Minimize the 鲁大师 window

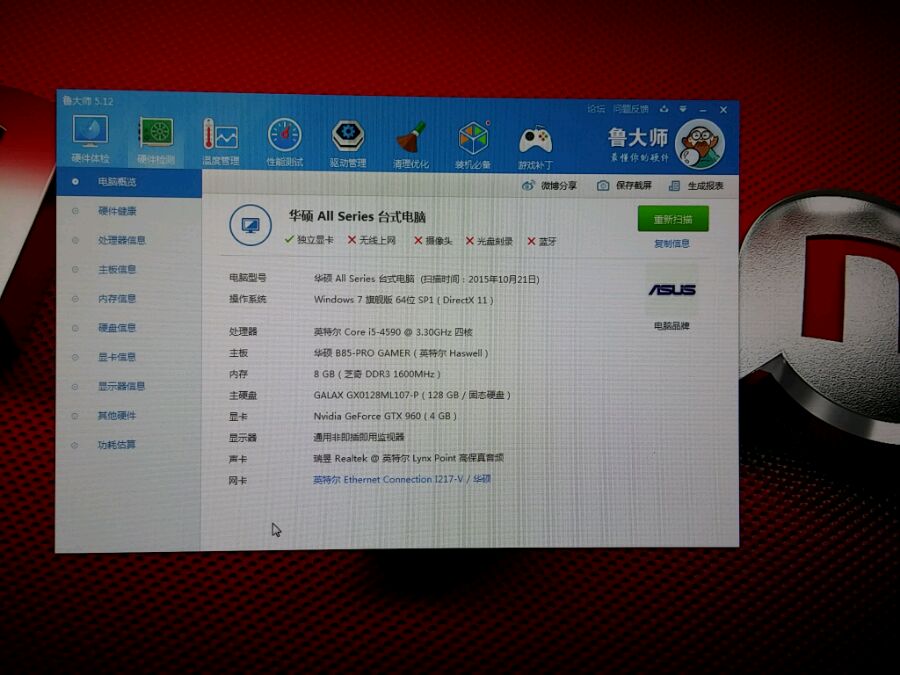703,109
